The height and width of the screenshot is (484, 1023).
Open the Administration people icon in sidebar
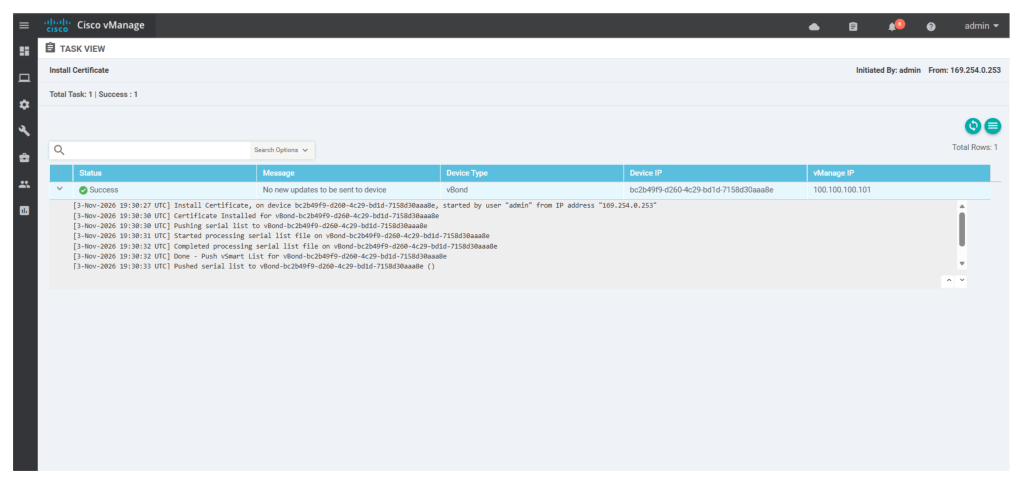[x=24, y=184]
